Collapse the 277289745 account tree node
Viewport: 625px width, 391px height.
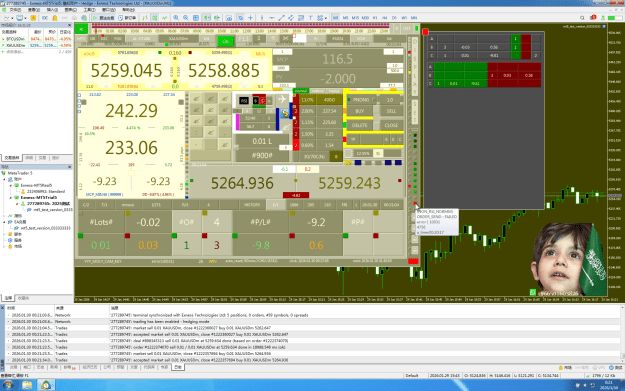pyautogui.click(x=17, y=203)
